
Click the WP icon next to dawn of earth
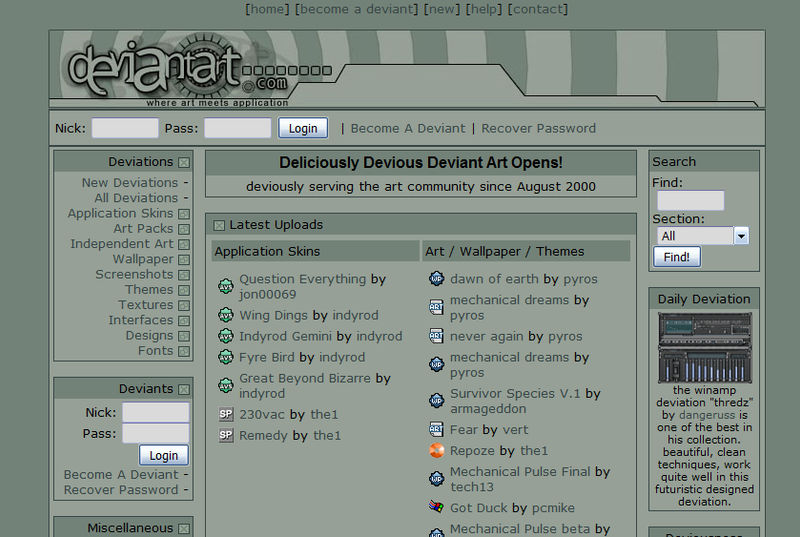point(436,278)
